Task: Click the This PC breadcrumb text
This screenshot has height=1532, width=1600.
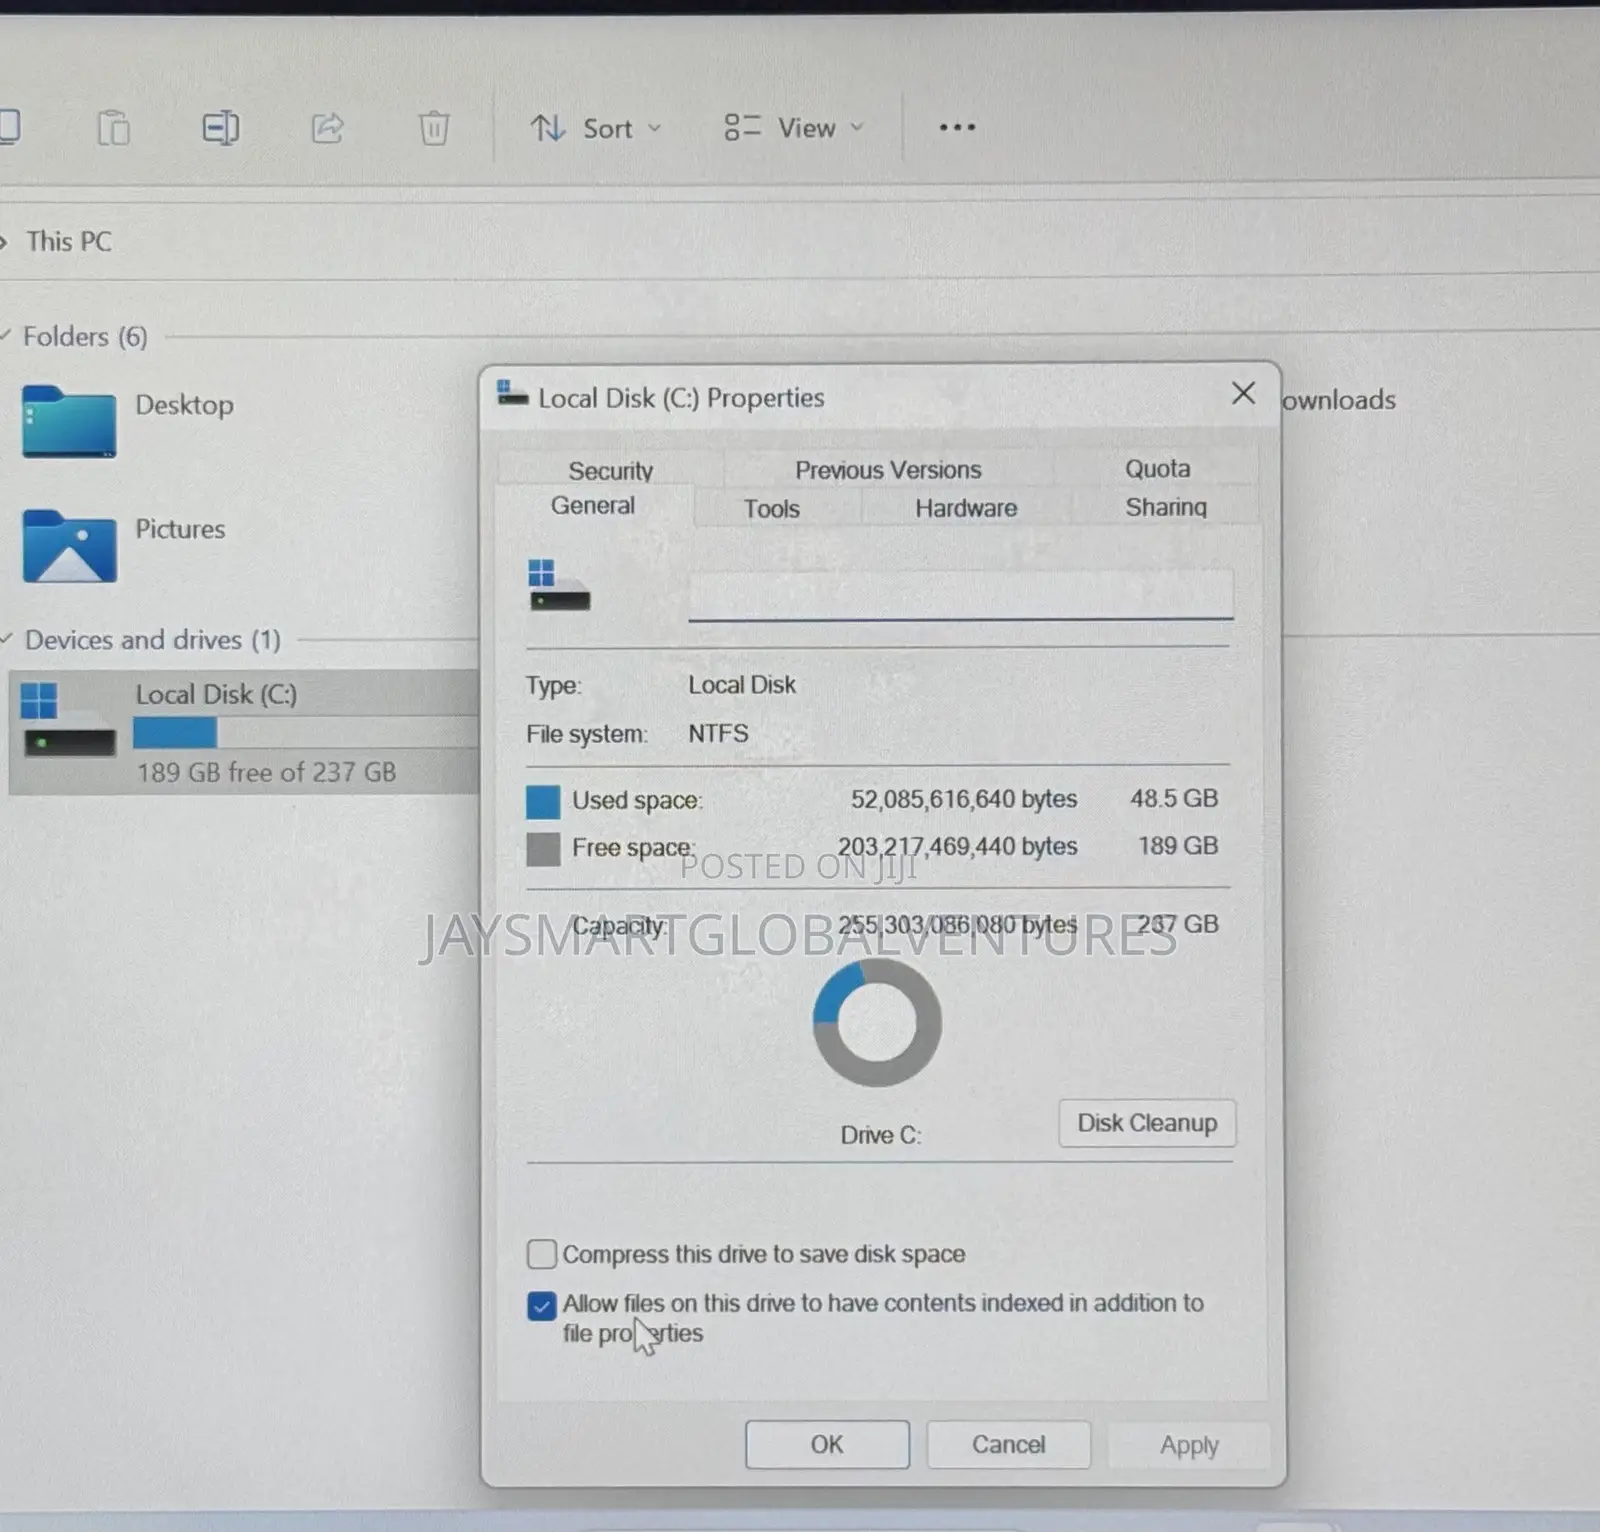Action: 69,241
